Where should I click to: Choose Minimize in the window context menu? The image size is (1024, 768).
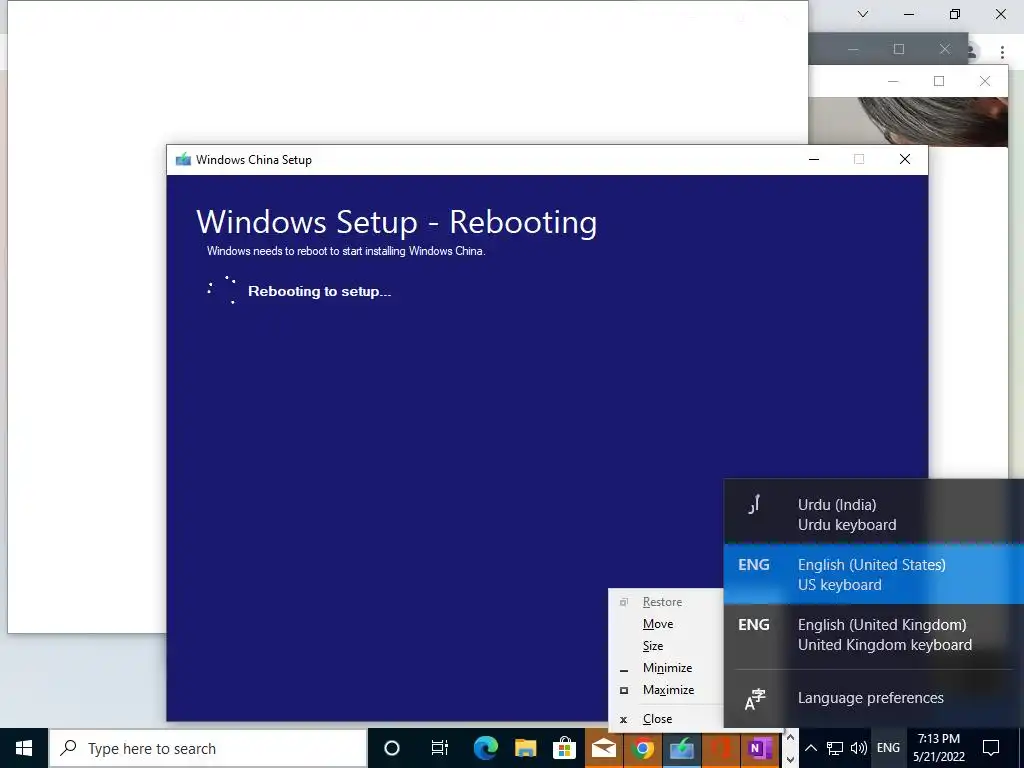click(x=666, y=667)
